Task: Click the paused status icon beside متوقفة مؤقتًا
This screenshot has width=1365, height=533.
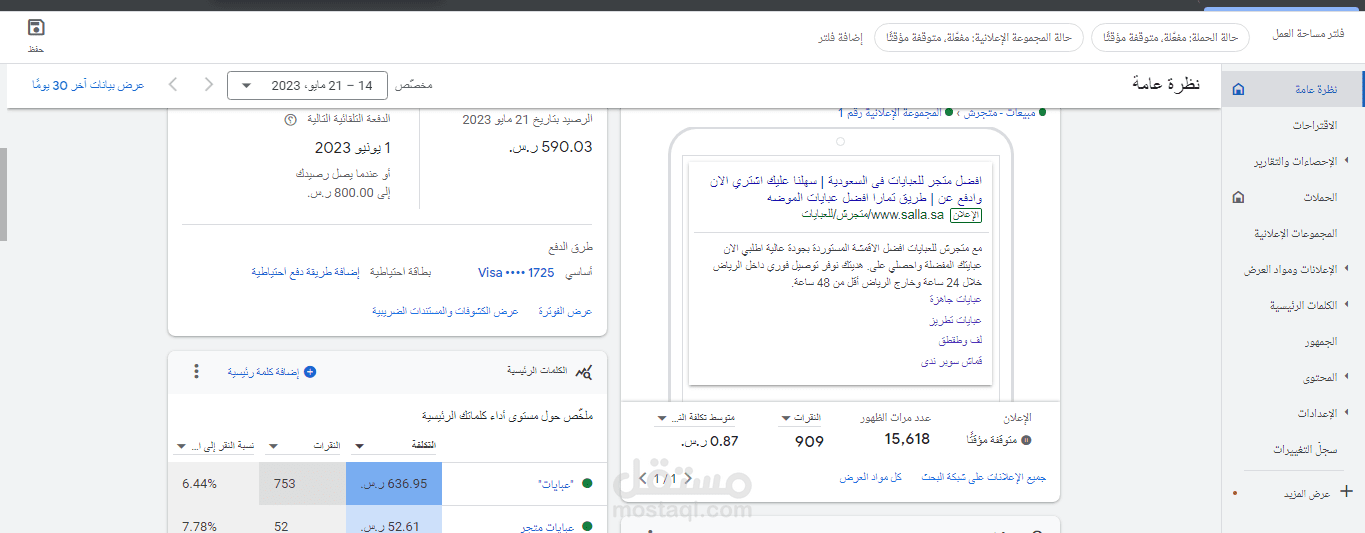Action: click(x=1026, y=440)
